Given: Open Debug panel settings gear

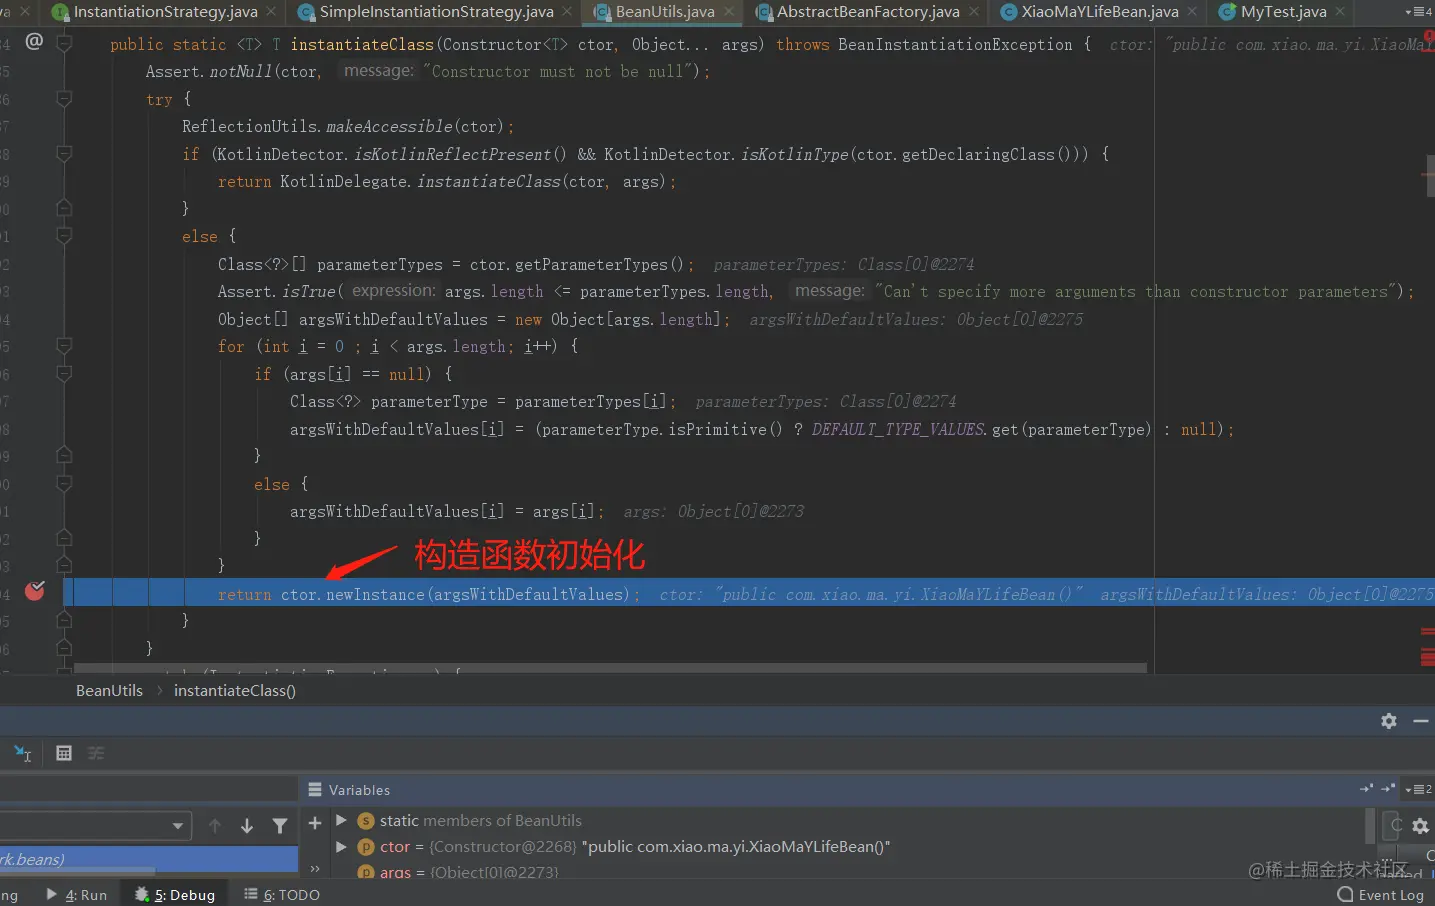Looking at the screenshot, I should (1389, 721).
